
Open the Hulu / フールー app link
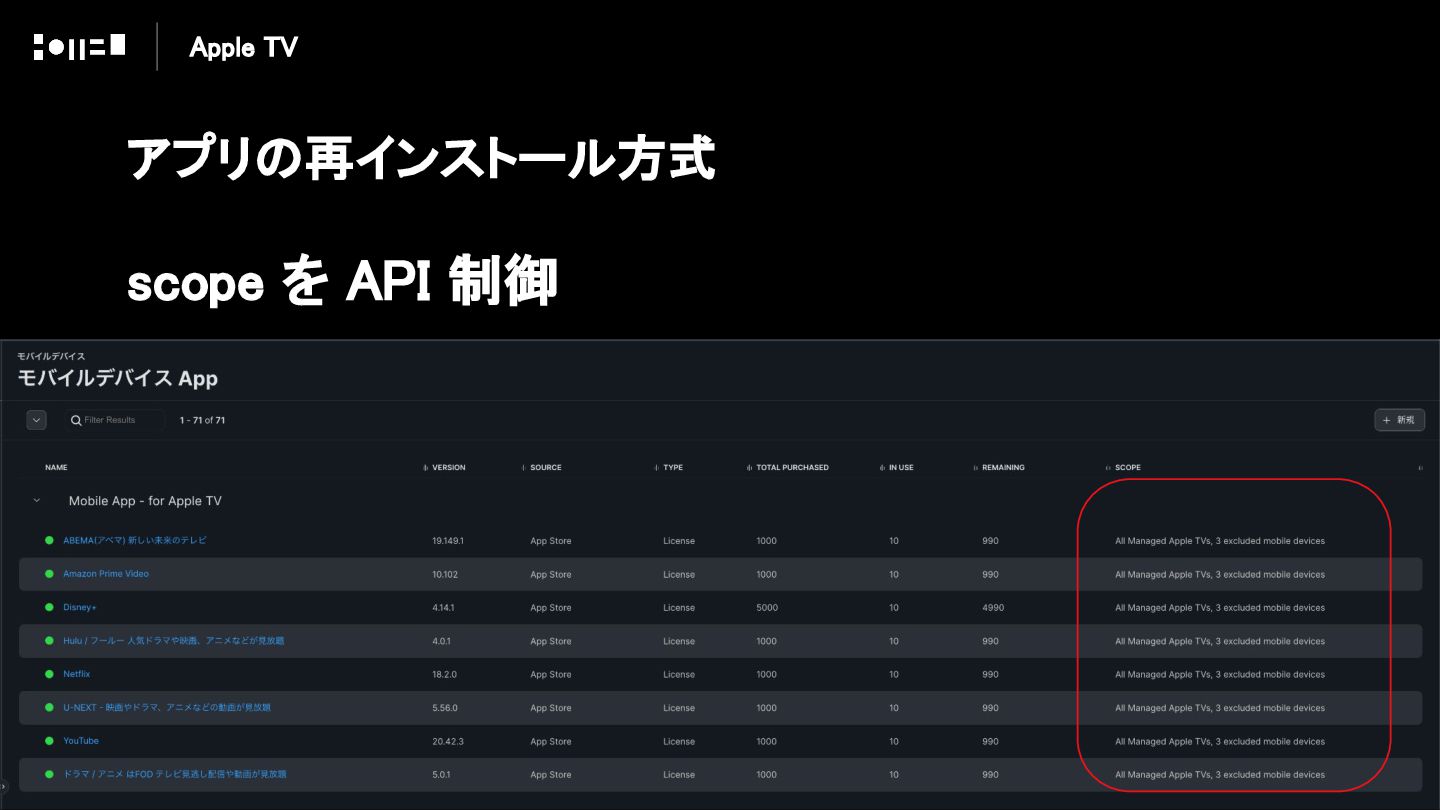coord(174,641)
